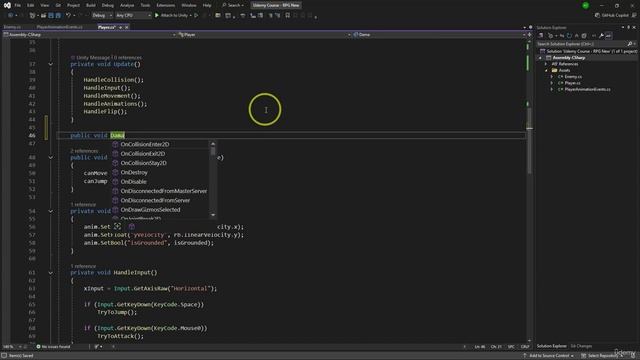Collapse the HandleInput method fold arrow
640x360 pixels.
pos(51,272)
